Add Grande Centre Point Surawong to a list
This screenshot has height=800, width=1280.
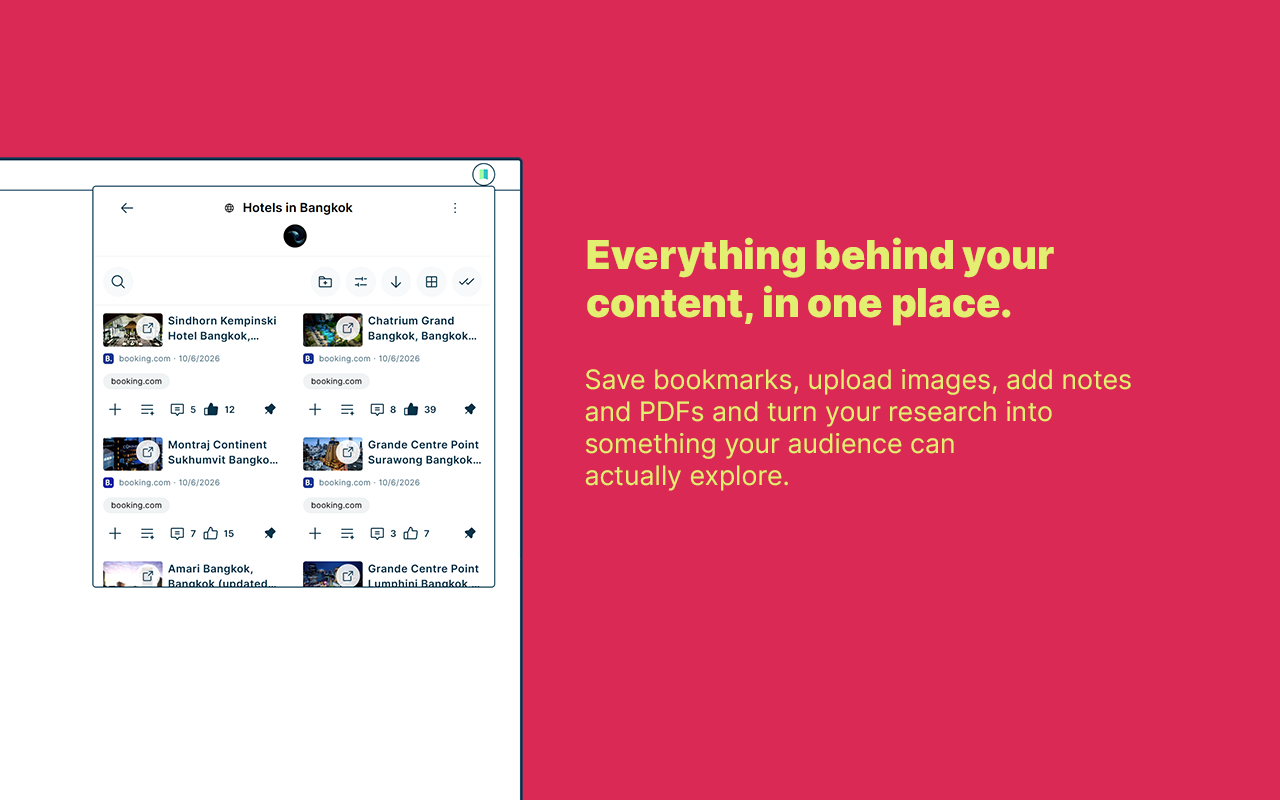(347, 533)
